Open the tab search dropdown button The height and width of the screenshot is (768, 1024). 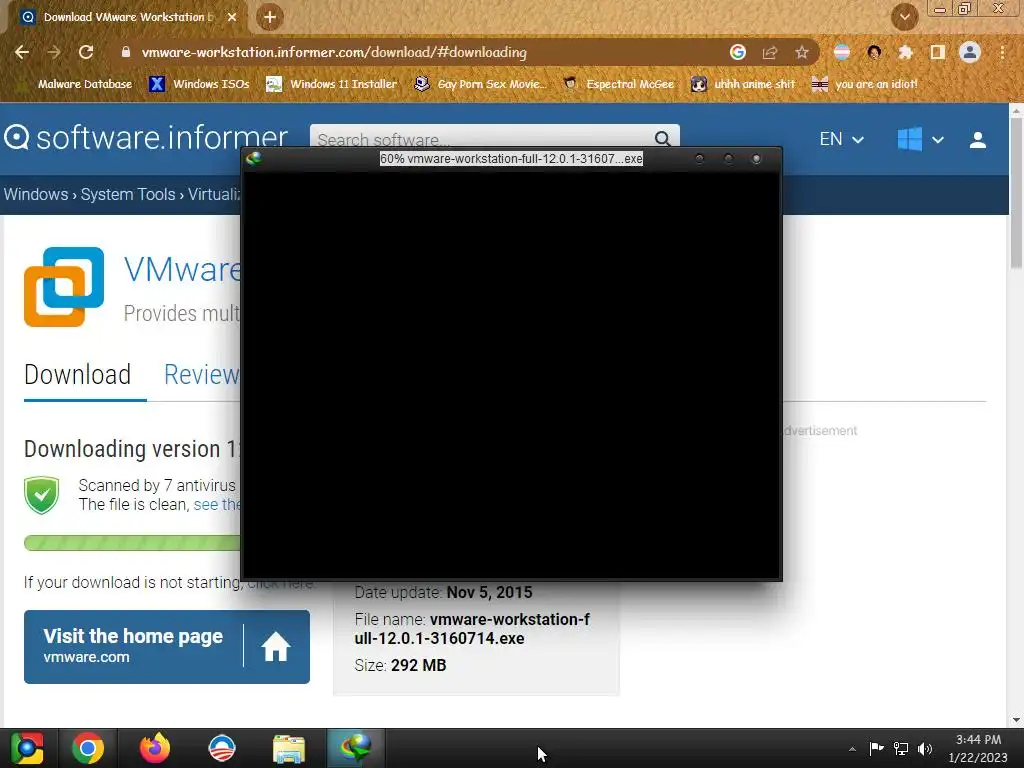[x=905, y=17]
